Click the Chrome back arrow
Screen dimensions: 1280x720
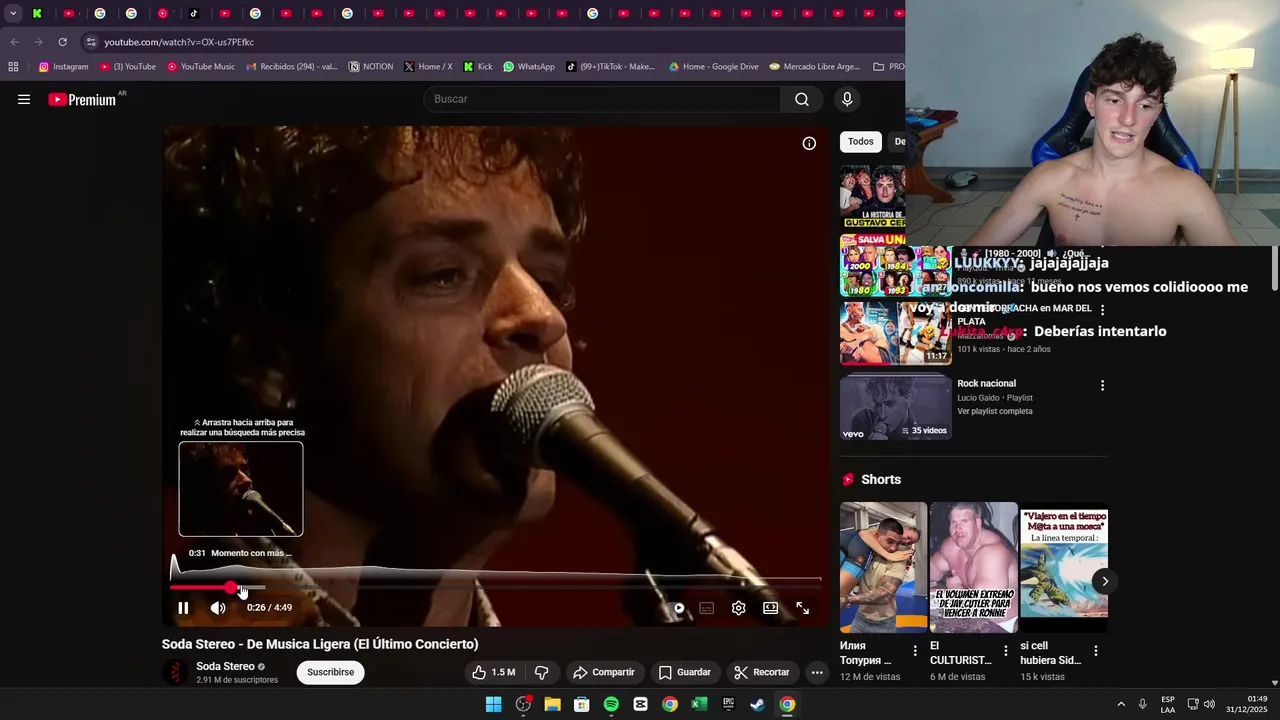click(x=14, y=42)
